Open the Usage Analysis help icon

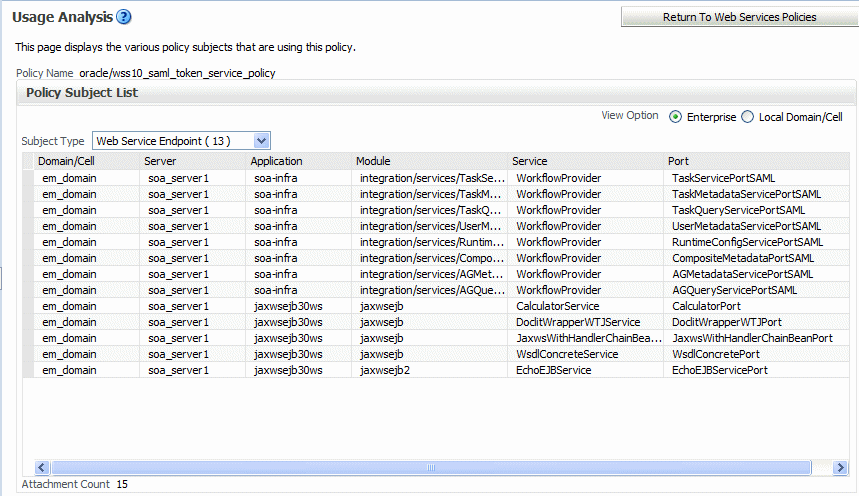coord(124,17)
